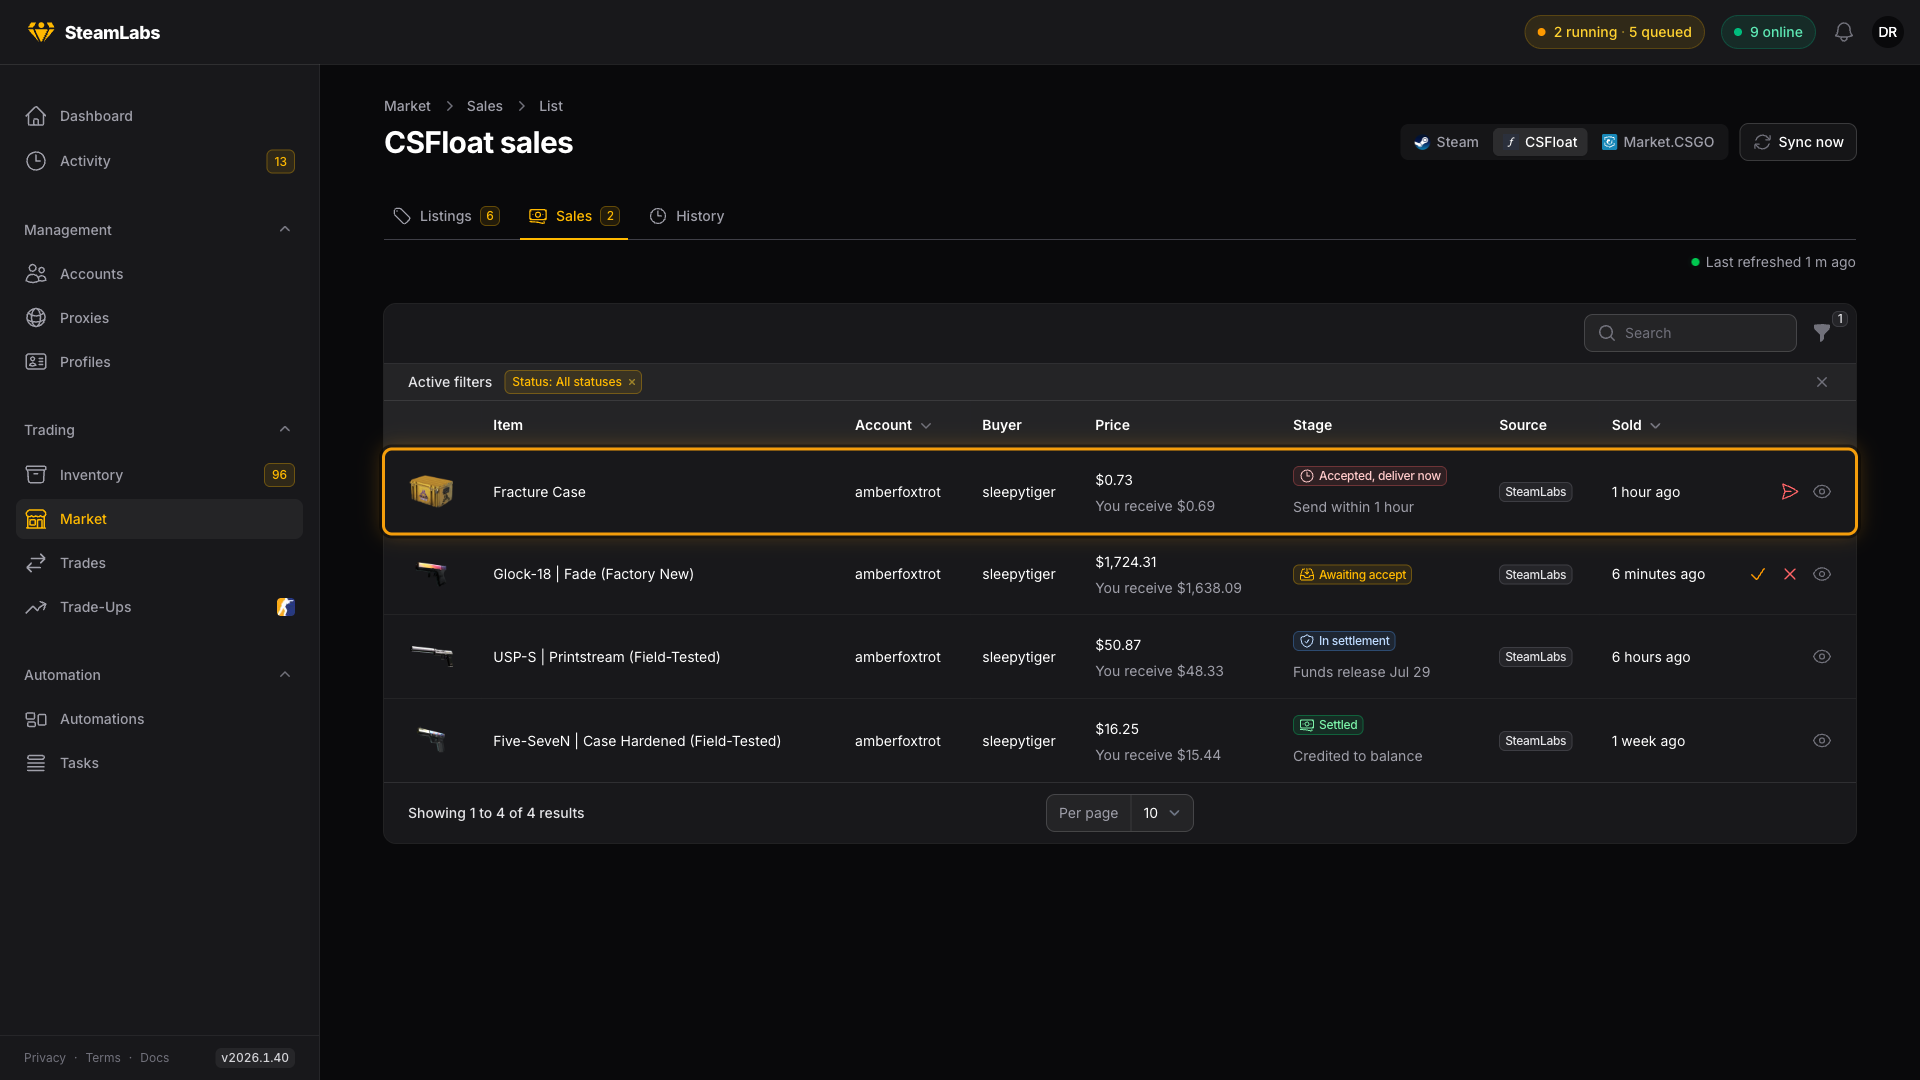Open the Tasks page
The height and width of the screenshot is (1080, 1920).
[x=160, y=763]
